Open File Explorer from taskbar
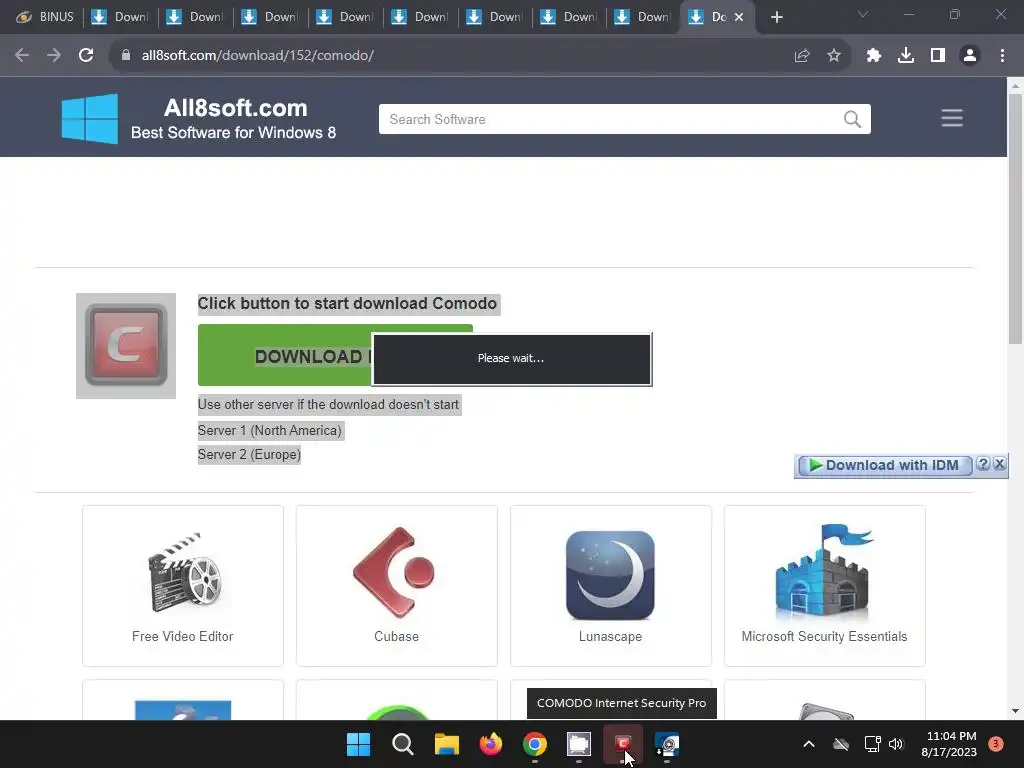Viewport: 1024px width, 768px height. click(x=447, y=744)
